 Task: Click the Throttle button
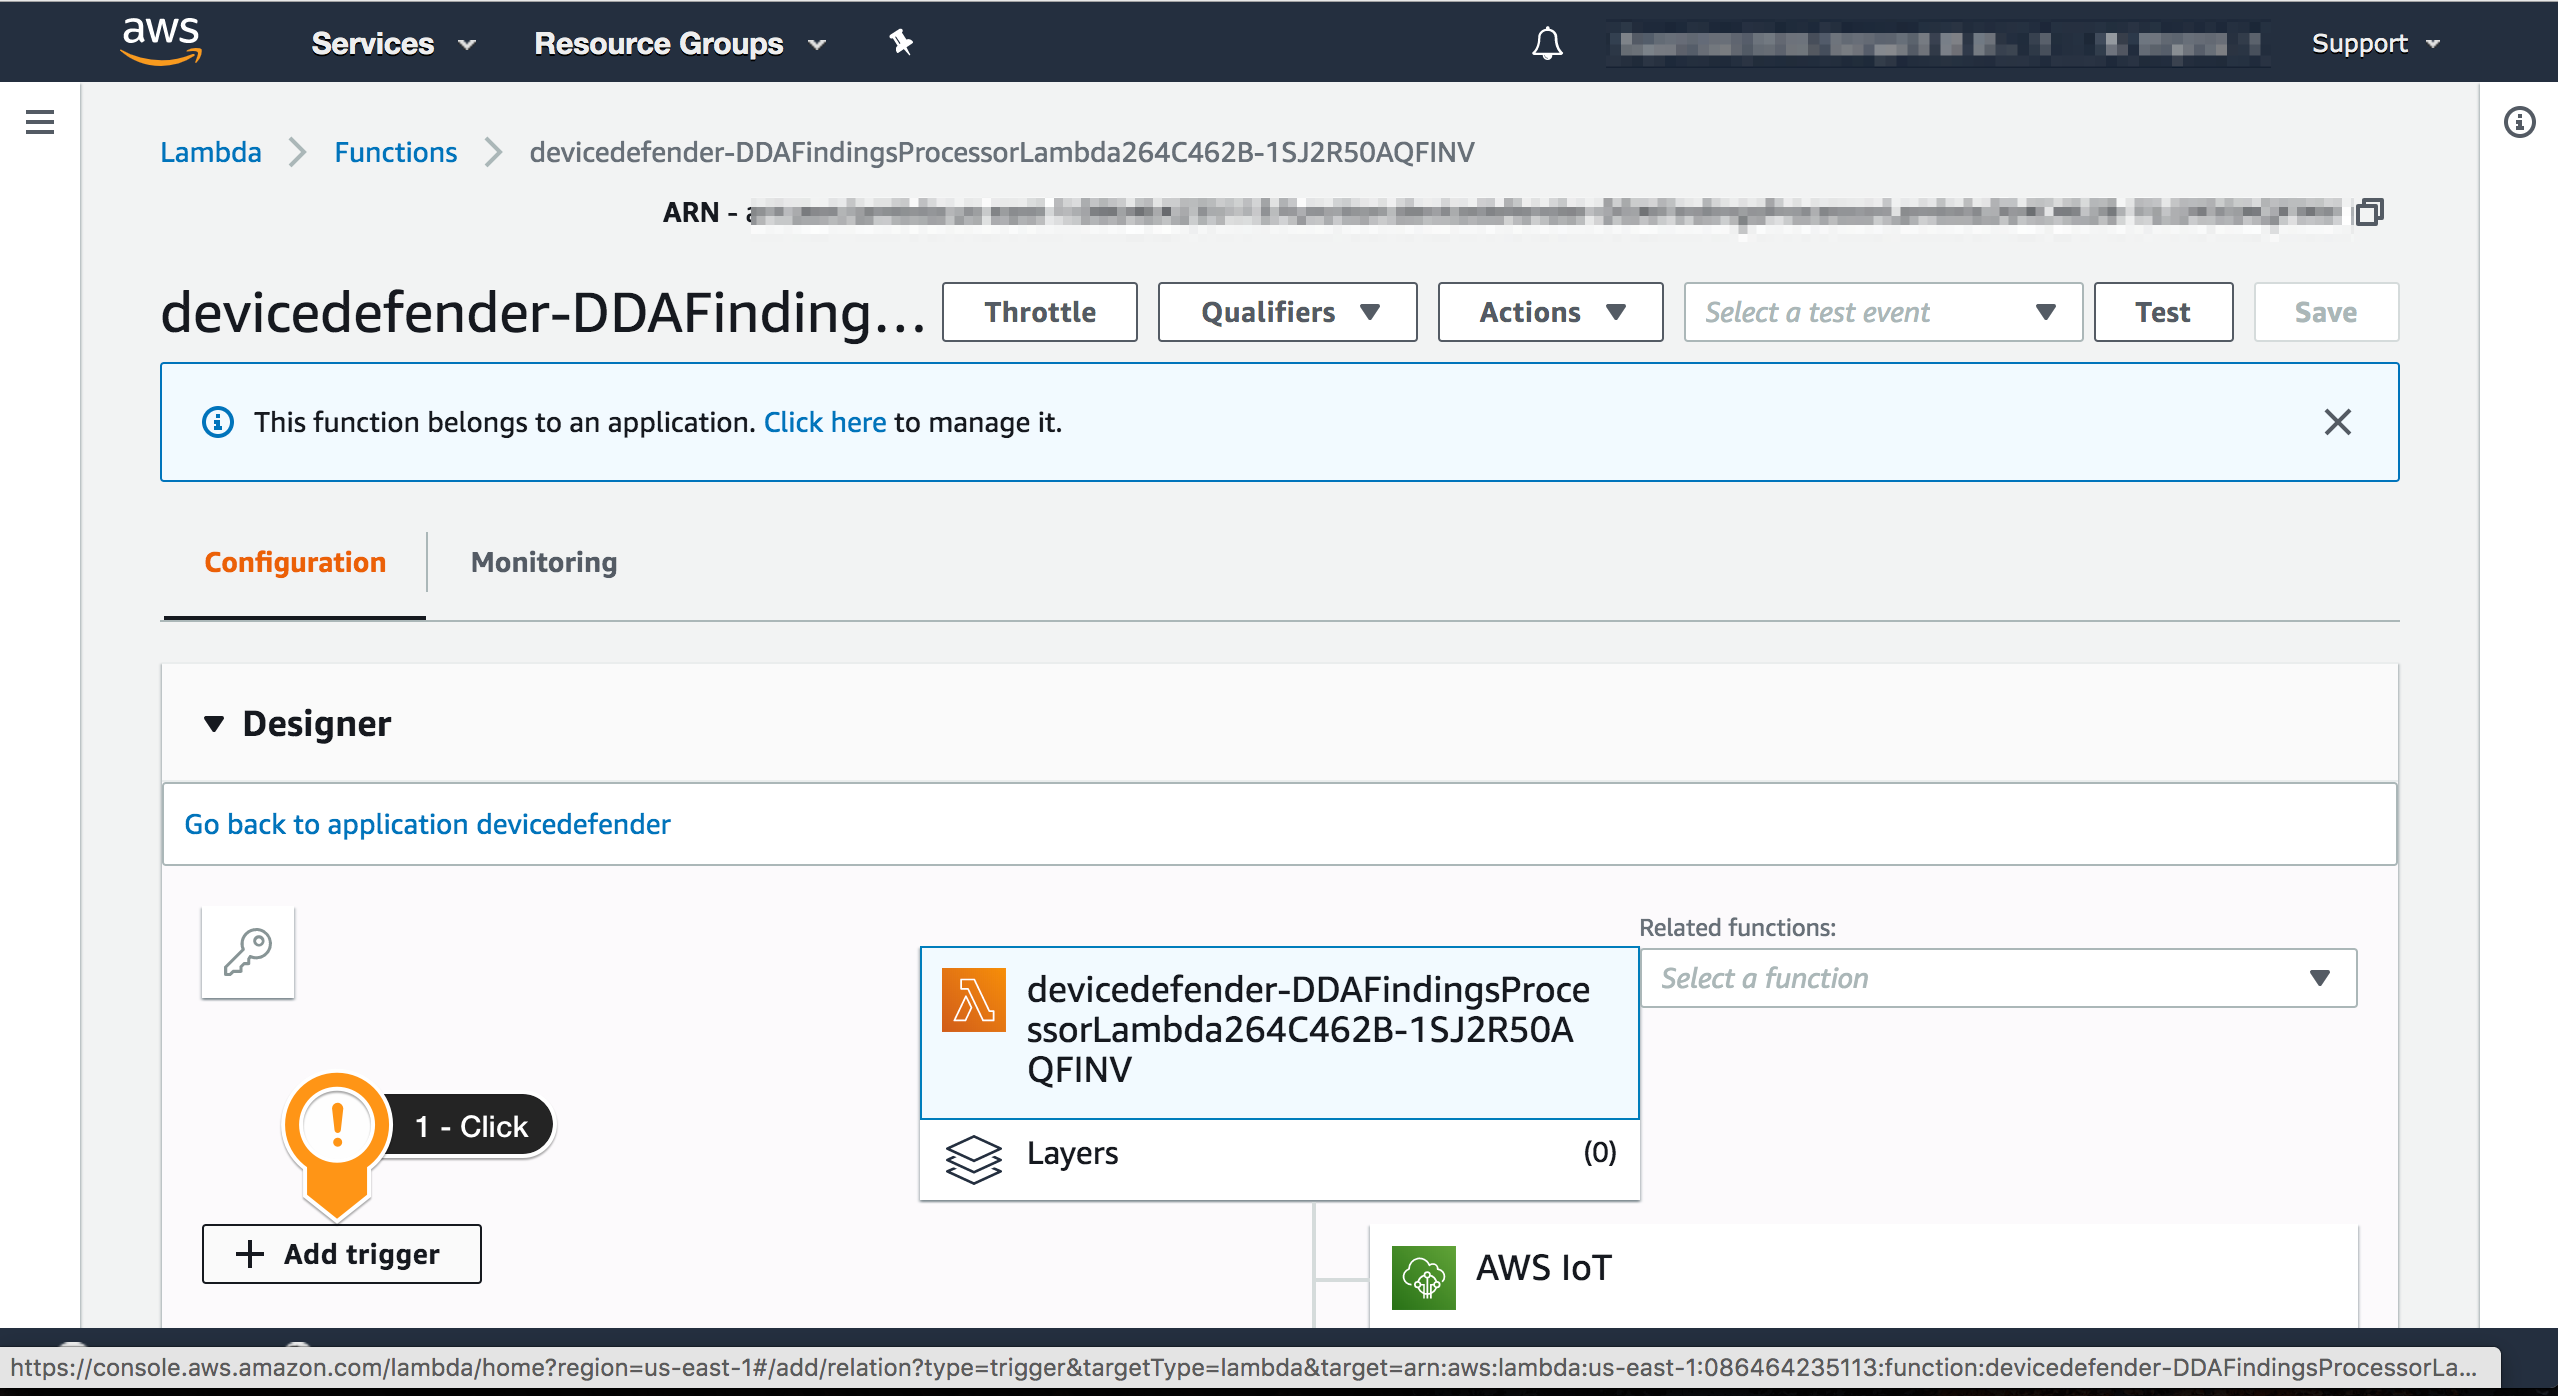coord(1040,312)
